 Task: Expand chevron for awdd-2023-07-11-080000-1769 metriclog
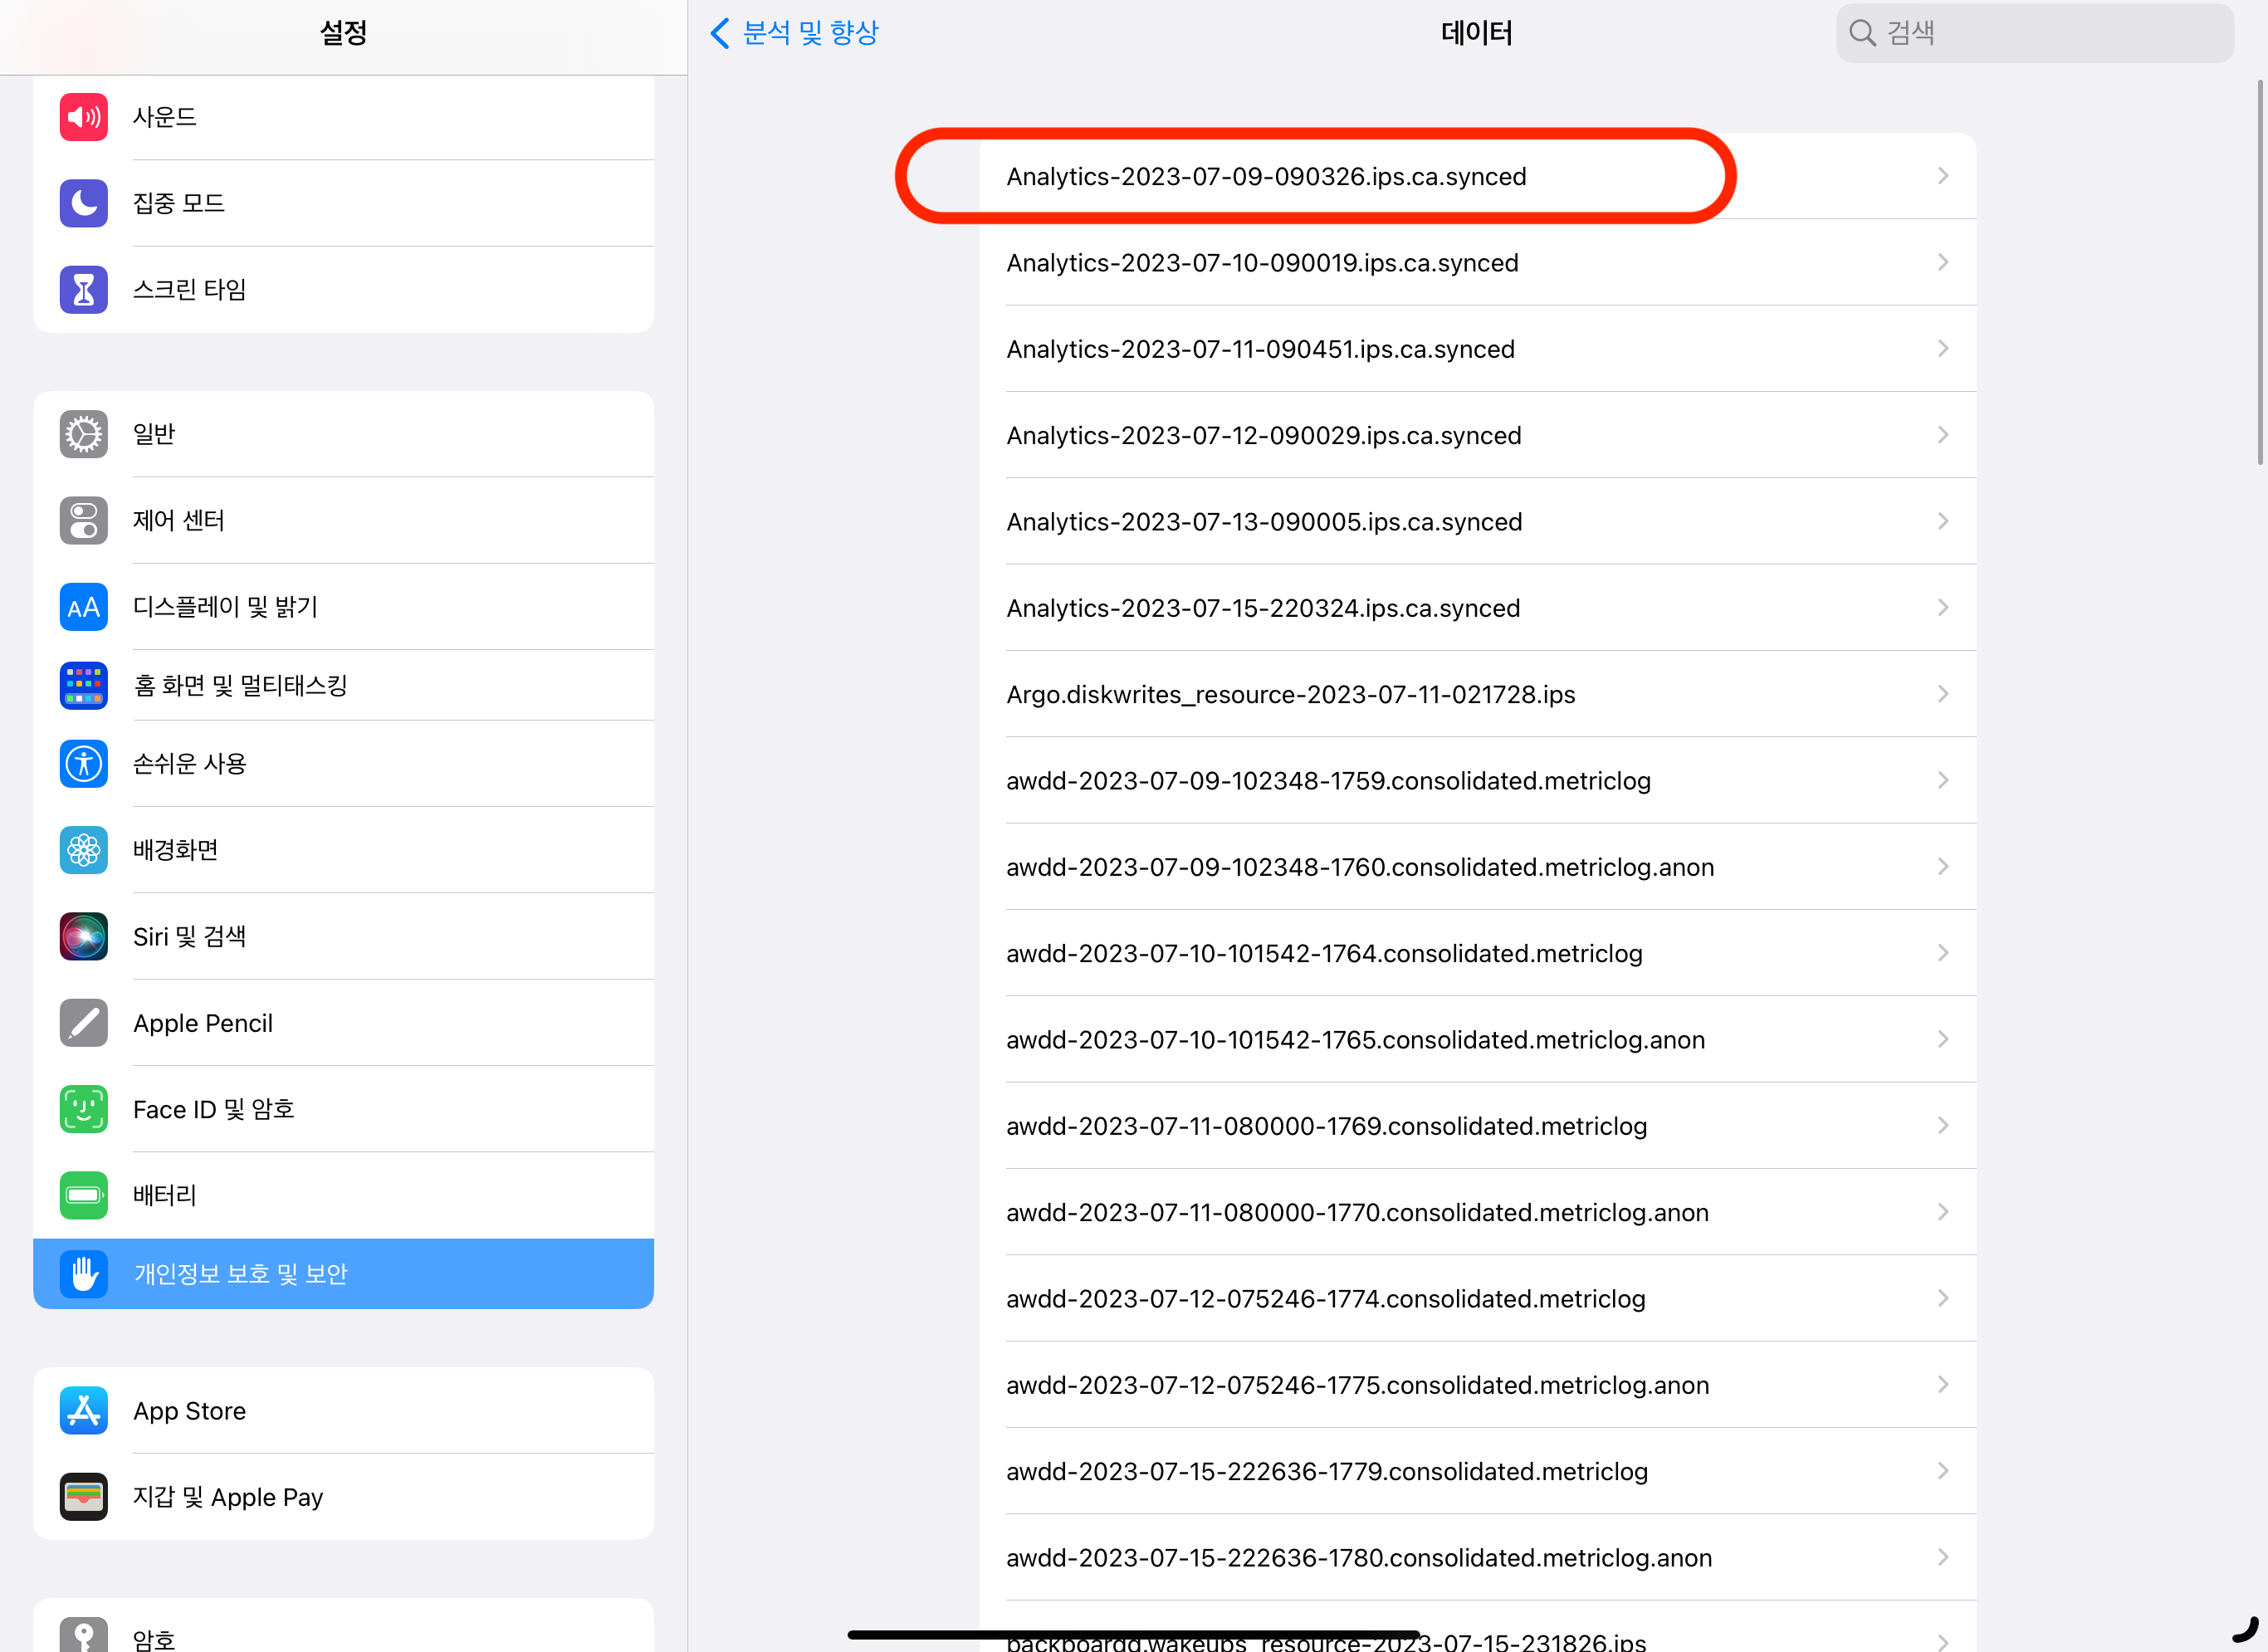tap(1942, 1126)
